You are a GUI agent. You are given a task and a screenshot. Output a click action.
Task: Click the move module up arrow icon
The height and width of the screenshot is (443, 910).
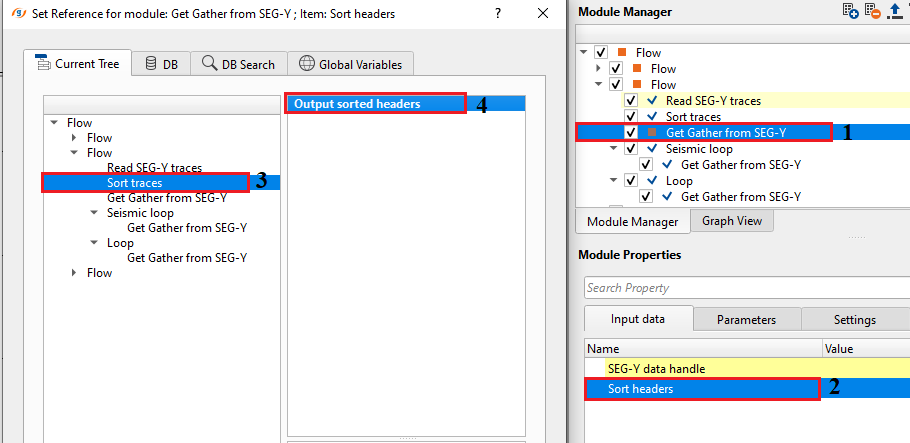(895, 11)
